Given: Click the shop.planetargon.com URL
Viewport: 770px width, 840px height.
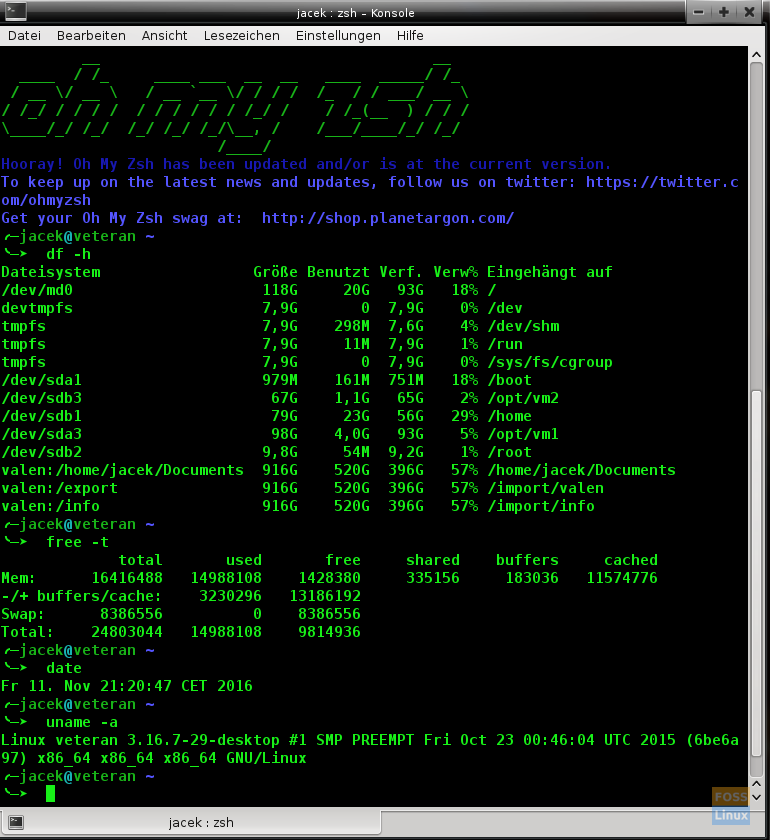Looking at the screenshot, I should pyautogui.click(x=388, y=218).
